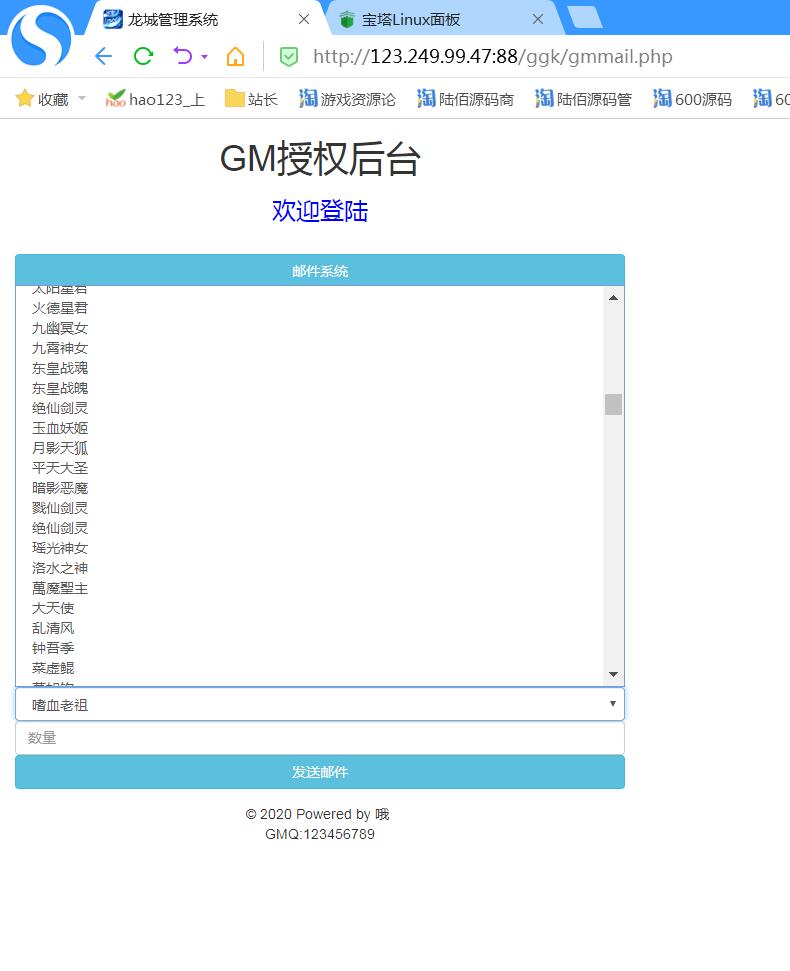The height and width of the screenshot is (971, 790).
Task: Expand the 收藏 favorites dropdown arrow
Action: click(x=82, y=99)
